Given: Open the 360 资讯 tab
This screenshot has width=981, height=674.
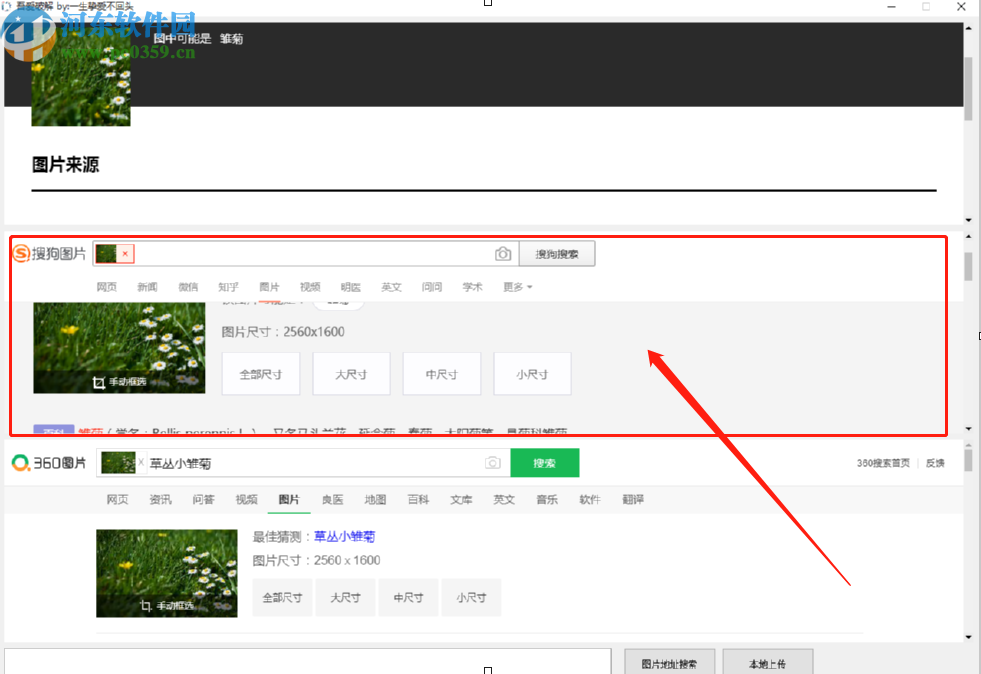Looking at the screenshot, I should tap(160, 499).
